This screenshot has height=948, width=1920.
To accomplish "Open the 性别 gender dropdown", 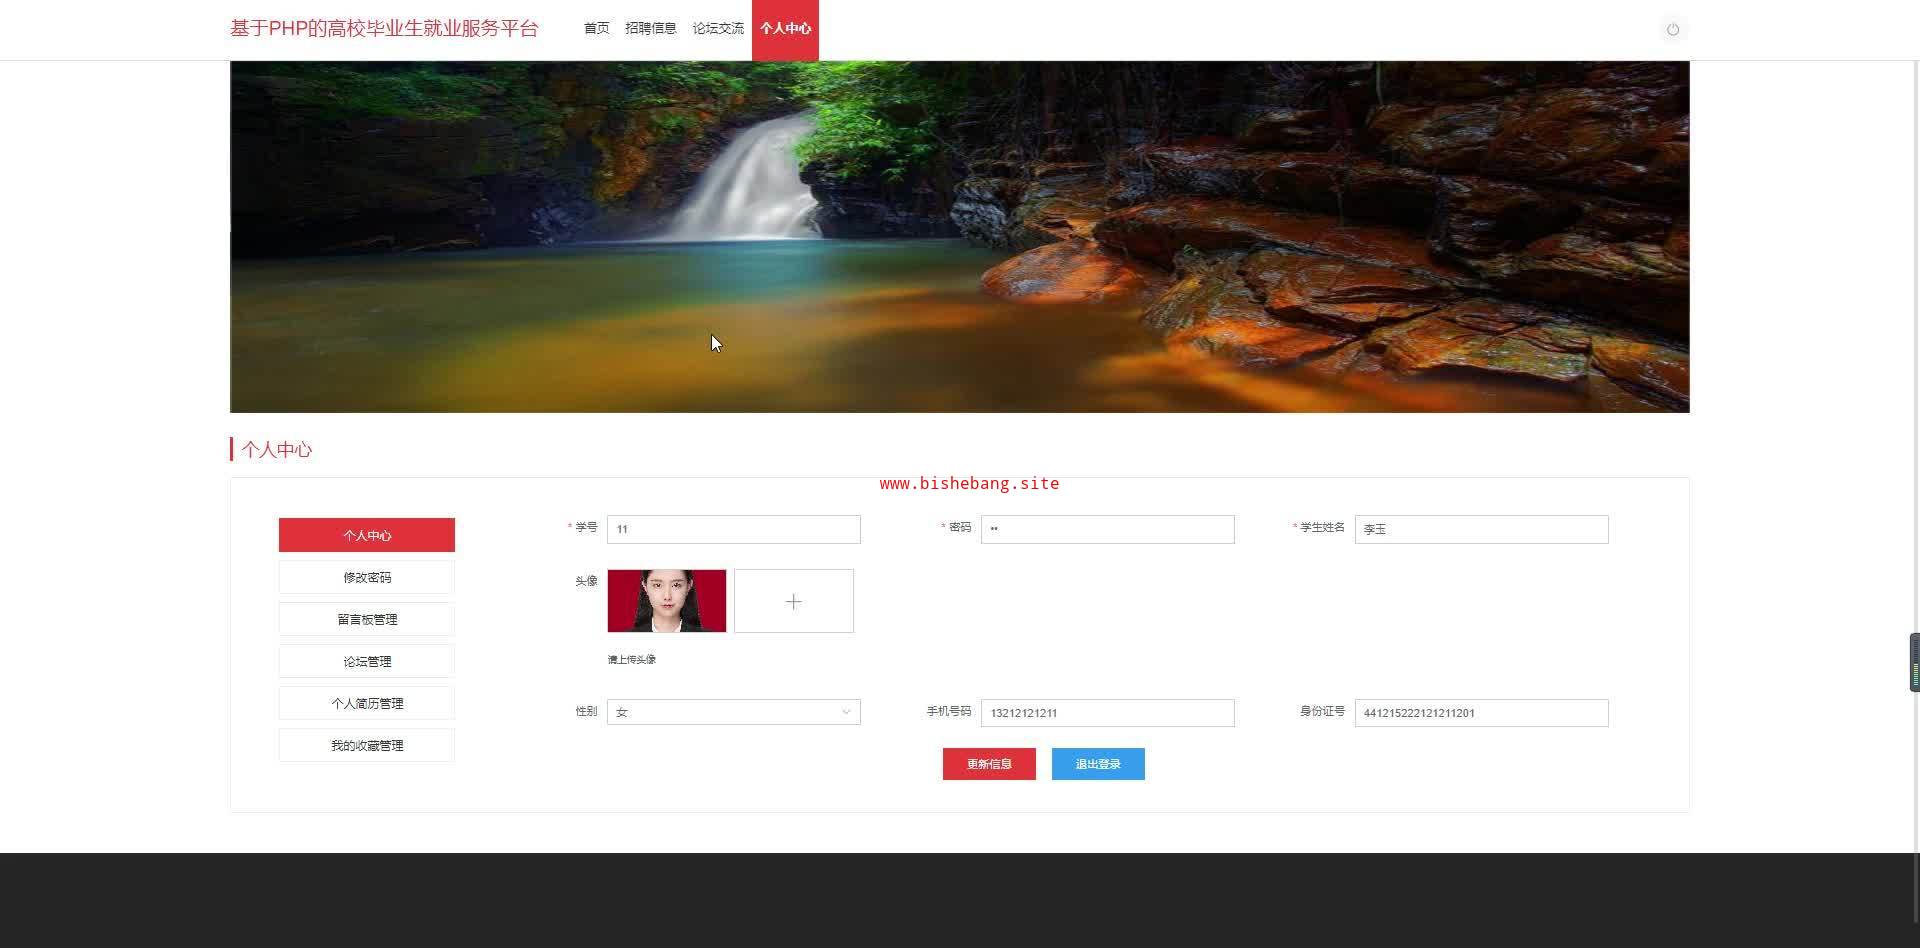I will [733, 712].
